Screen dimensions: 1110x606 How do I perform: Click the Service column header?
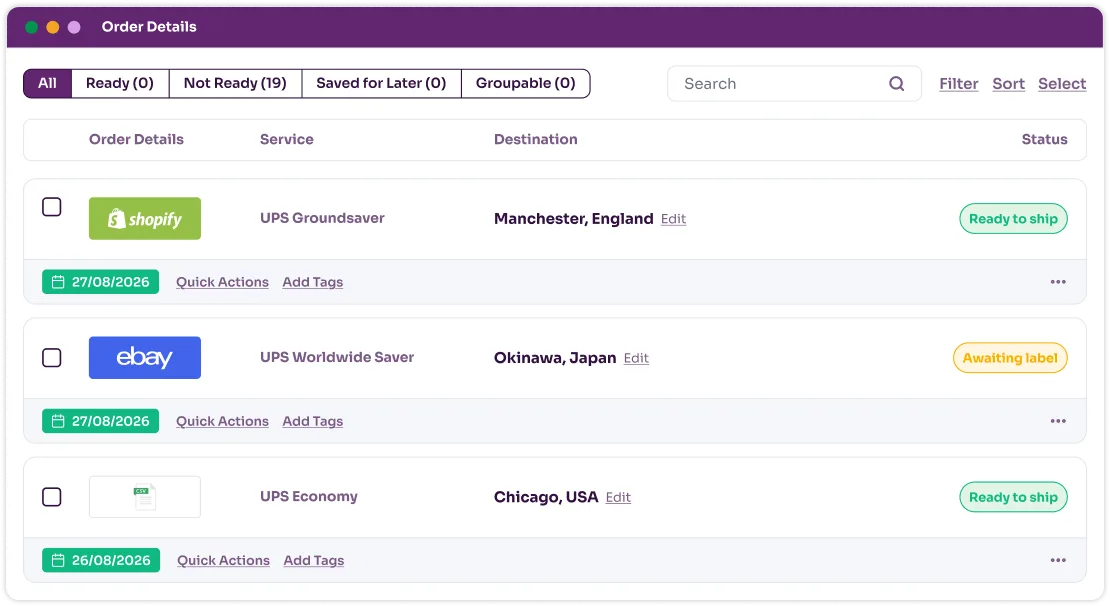click(287, 139)
